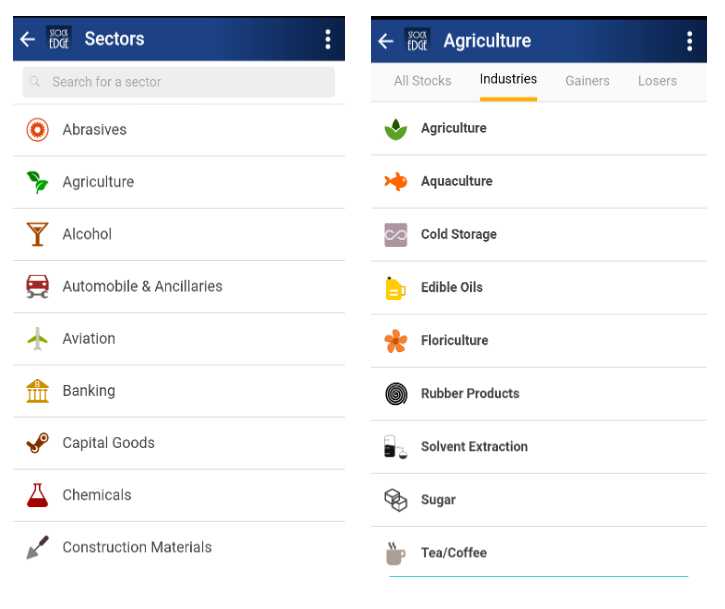Tap the Floriculture flower icon
This screenshot has height=609, width=725.
click(x=396, y=341)
